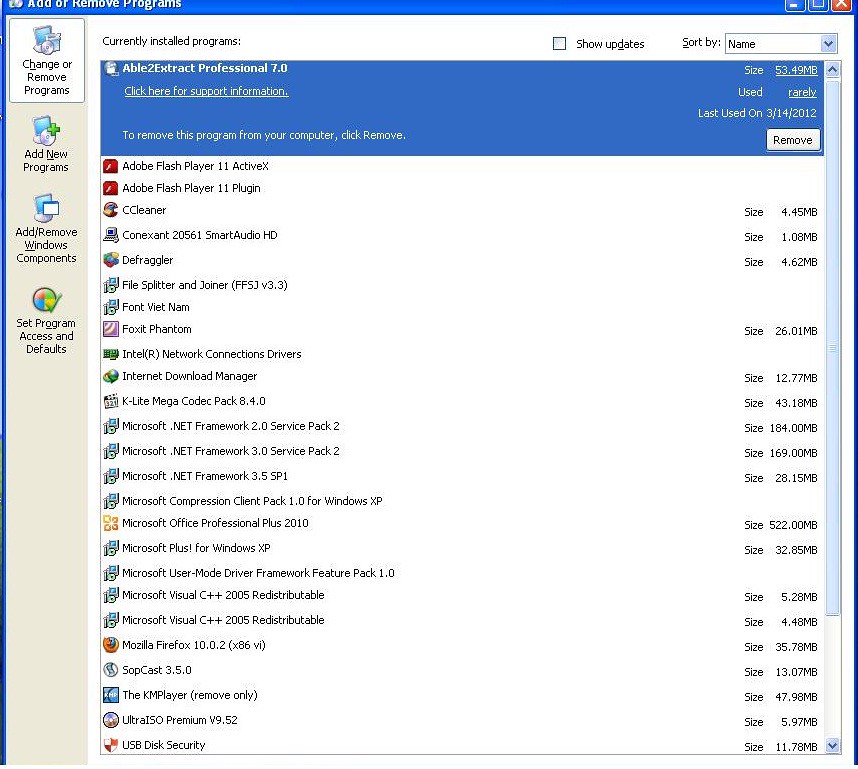Click 'The KMPlayer (remove only)' entry name
The height and width of the screenshot is (769, 858).
[x=189, y=695]
